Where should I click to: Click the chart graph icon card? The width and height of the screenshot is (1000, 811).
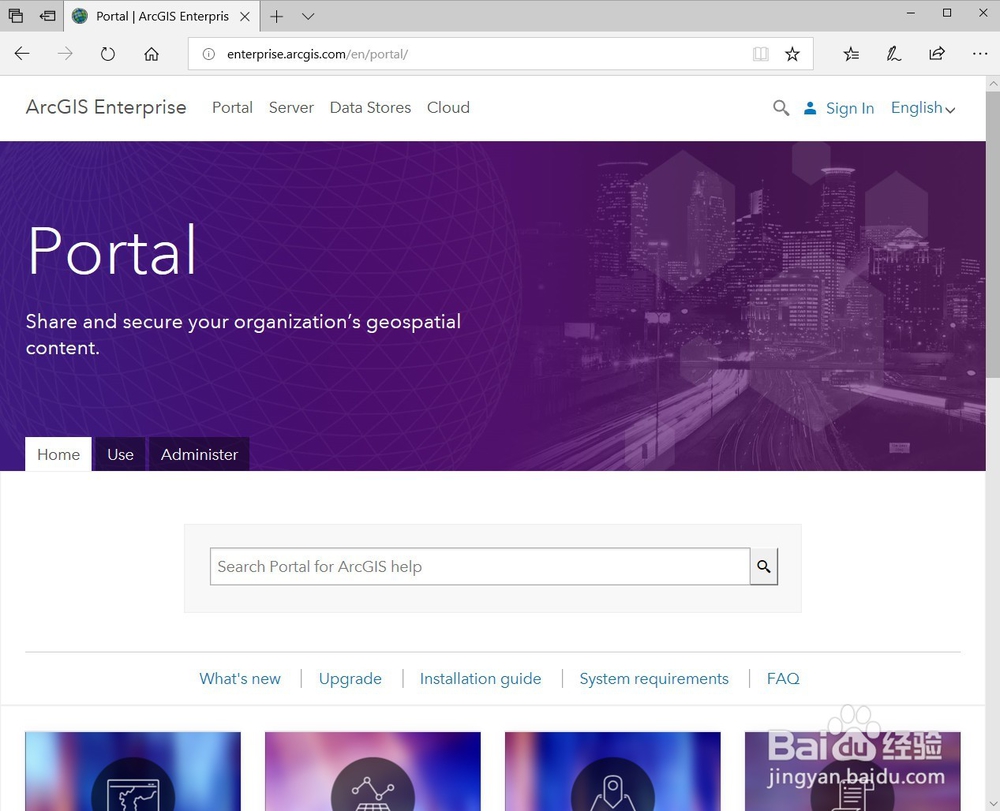[372, 771]
